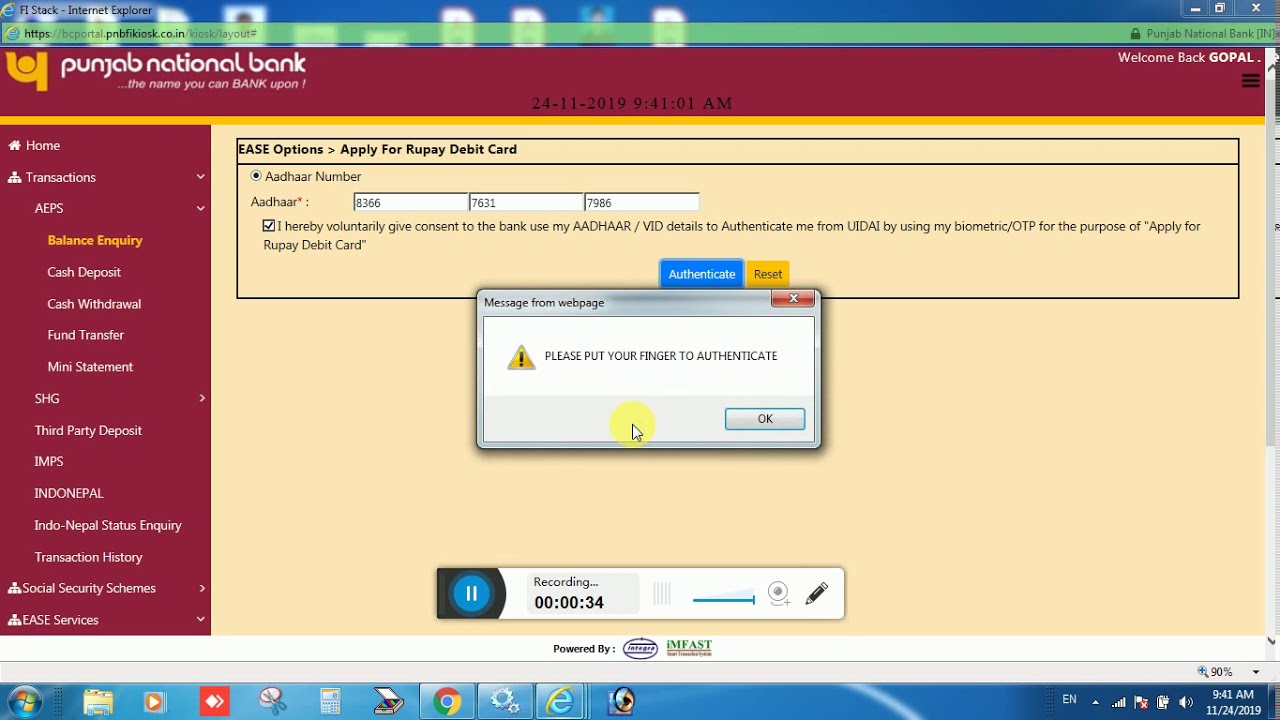This screenshot has width=1280, height=720.
Task: Open the INDONEPAL menu item
Action: (69, 493)
